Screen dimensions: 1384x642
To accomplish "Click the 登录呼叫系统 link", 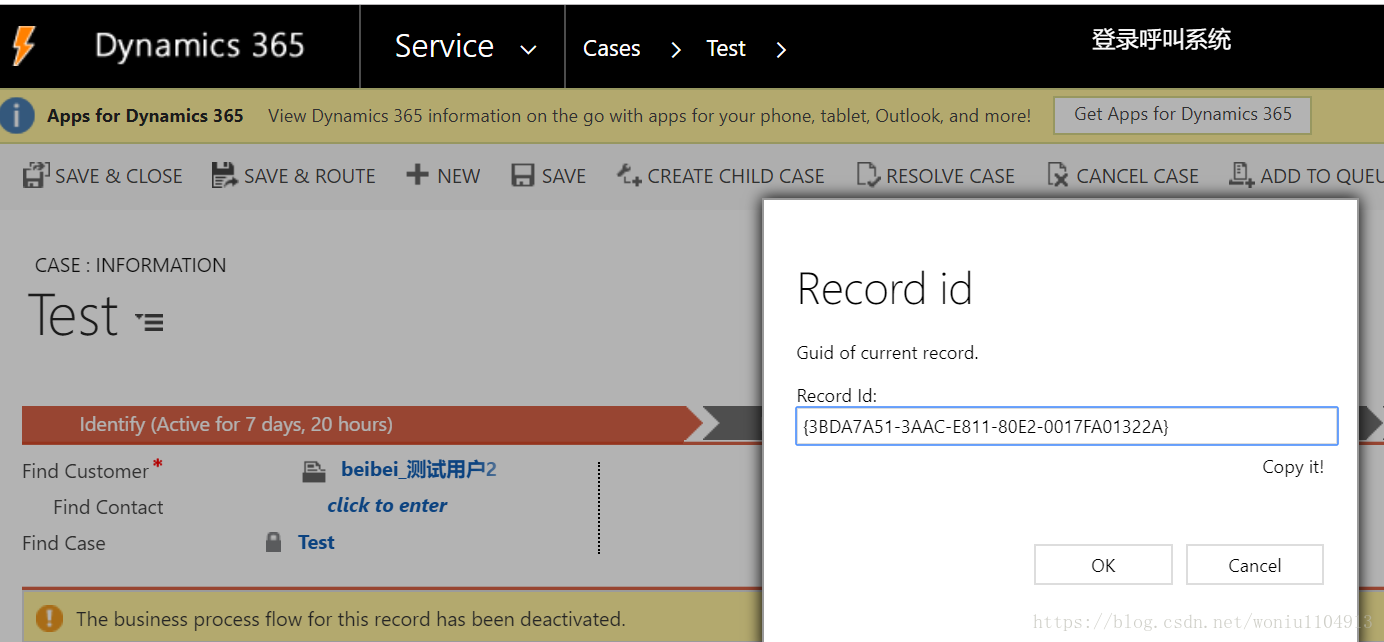I will (x=1161, y=40).
